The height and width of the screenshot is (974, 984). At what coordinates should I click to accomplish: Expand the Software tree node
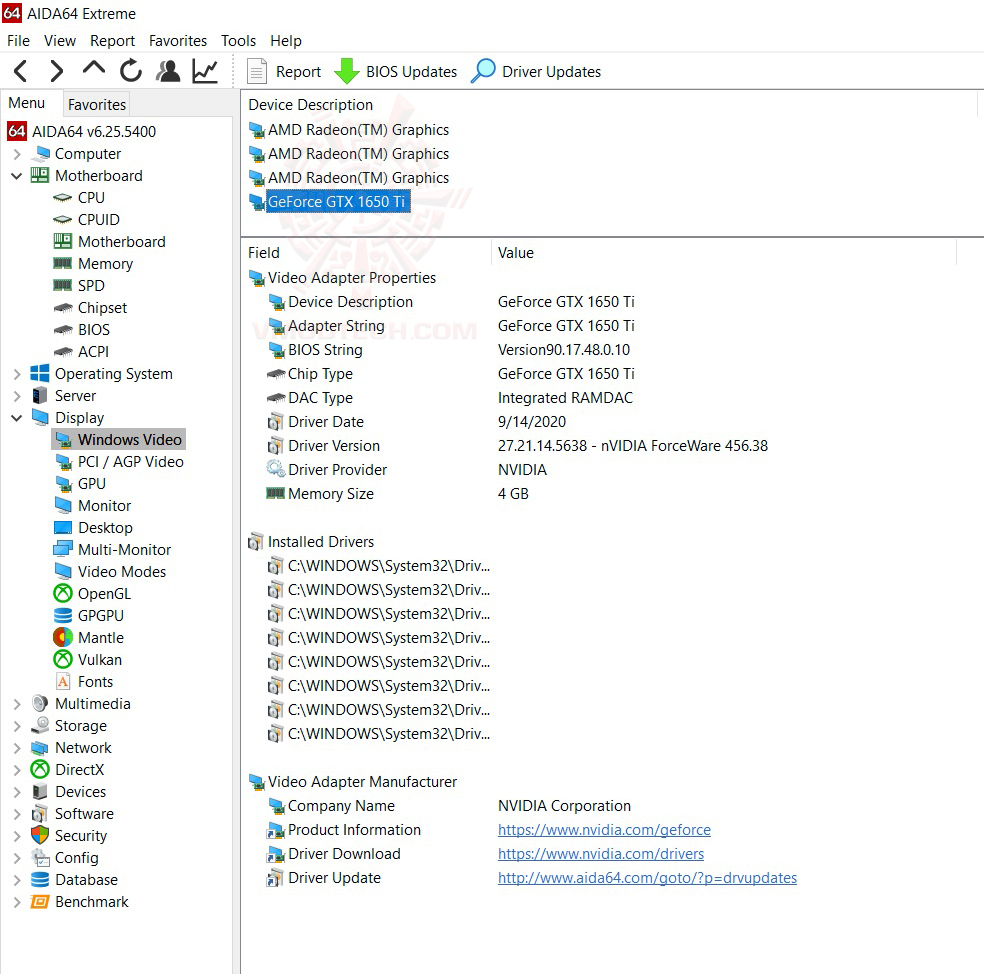[x=17, y=814]
